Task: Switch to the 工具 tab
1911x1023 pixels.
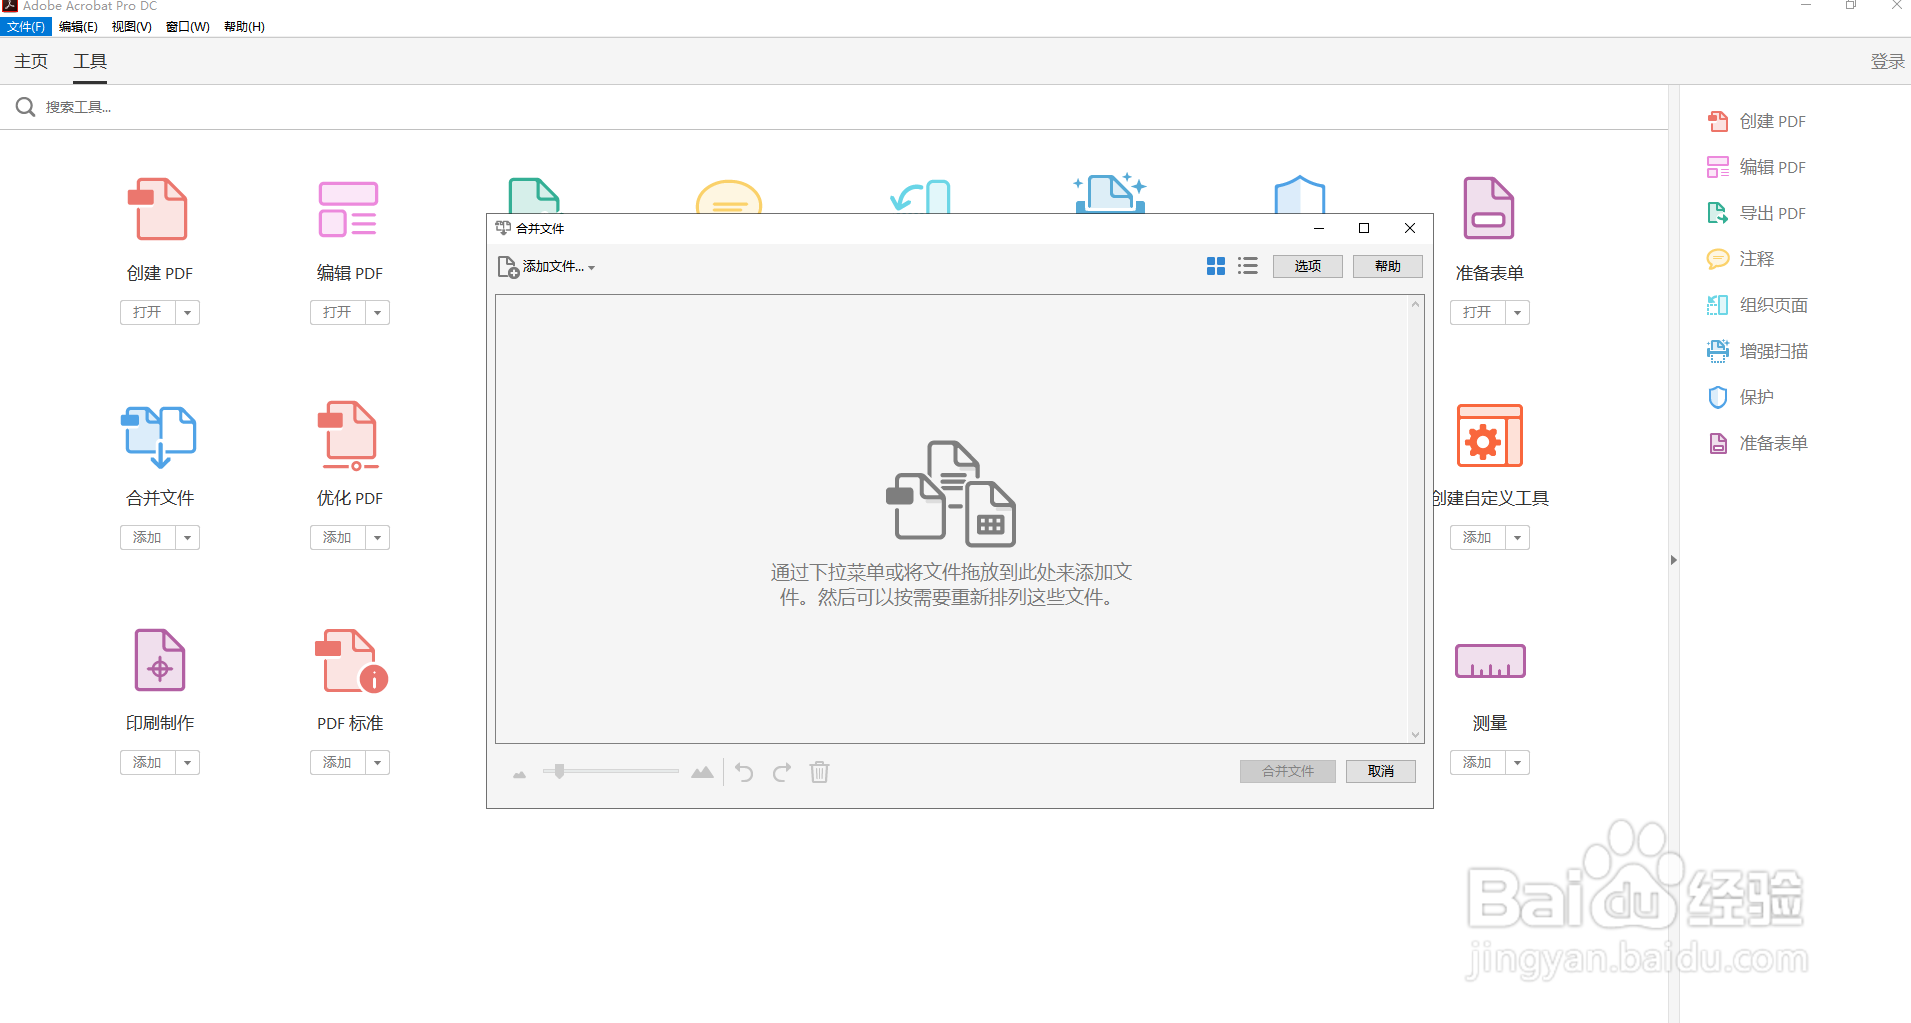Action: 90,61
